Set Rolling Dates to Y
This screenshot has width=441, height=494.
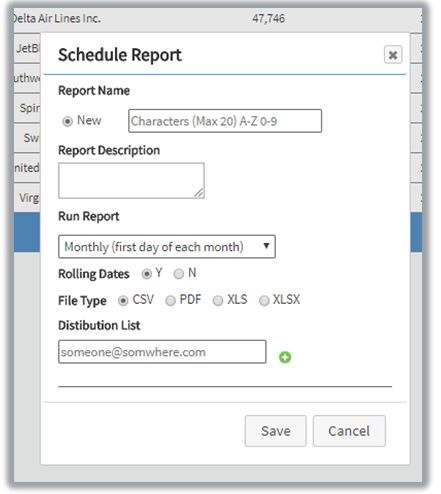point(146,274)
